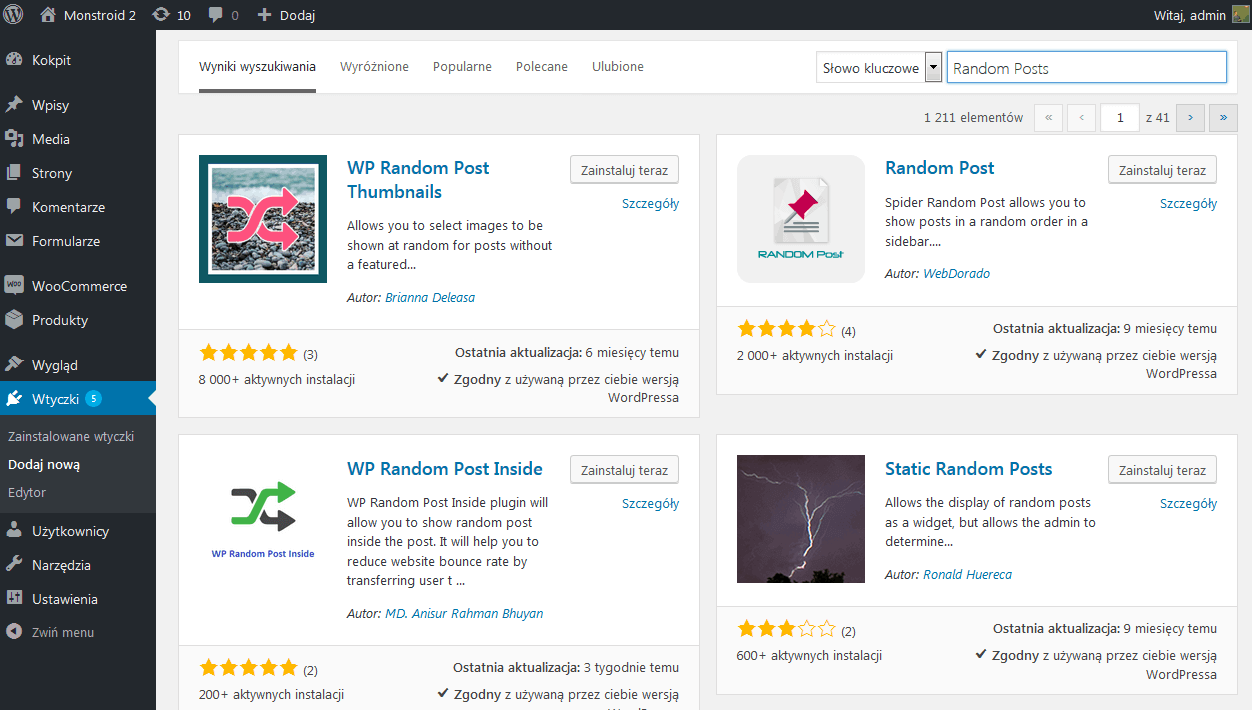Open author link WebDorado
Screen dimensions: 1252x710
tap(956, 273)
